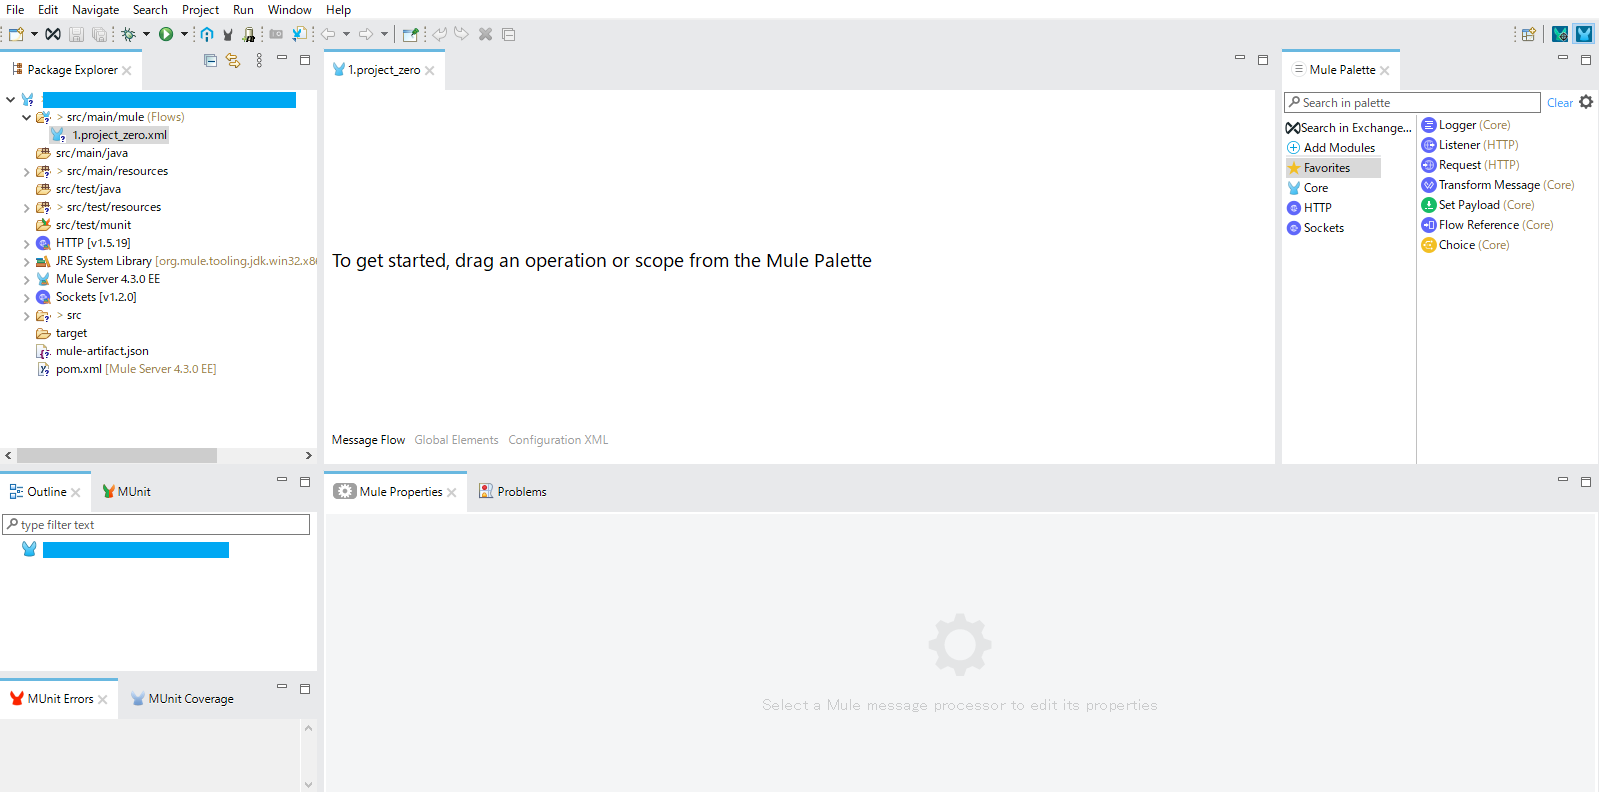Click the Logger (Core) palette item

click(1466, 125)
